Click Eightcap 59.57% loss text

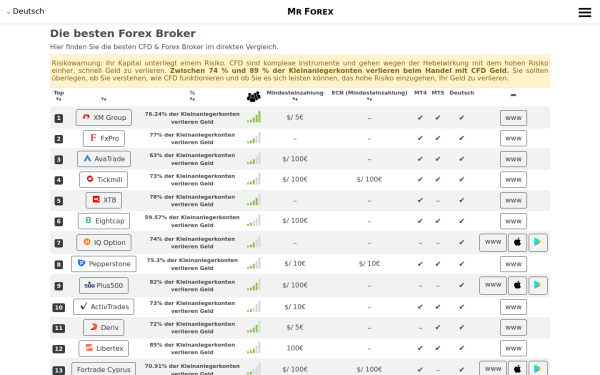[192, 221]
